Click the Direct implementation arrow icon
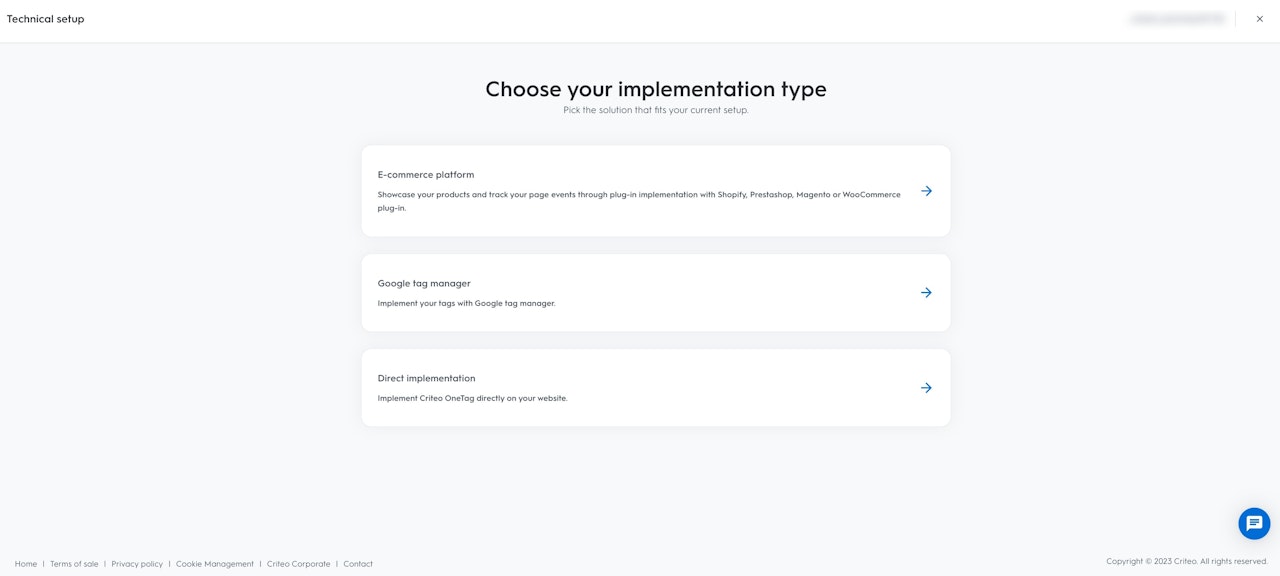Viewport: 1280px width, 576px height. pyautogui.click(x=926, y=388)
